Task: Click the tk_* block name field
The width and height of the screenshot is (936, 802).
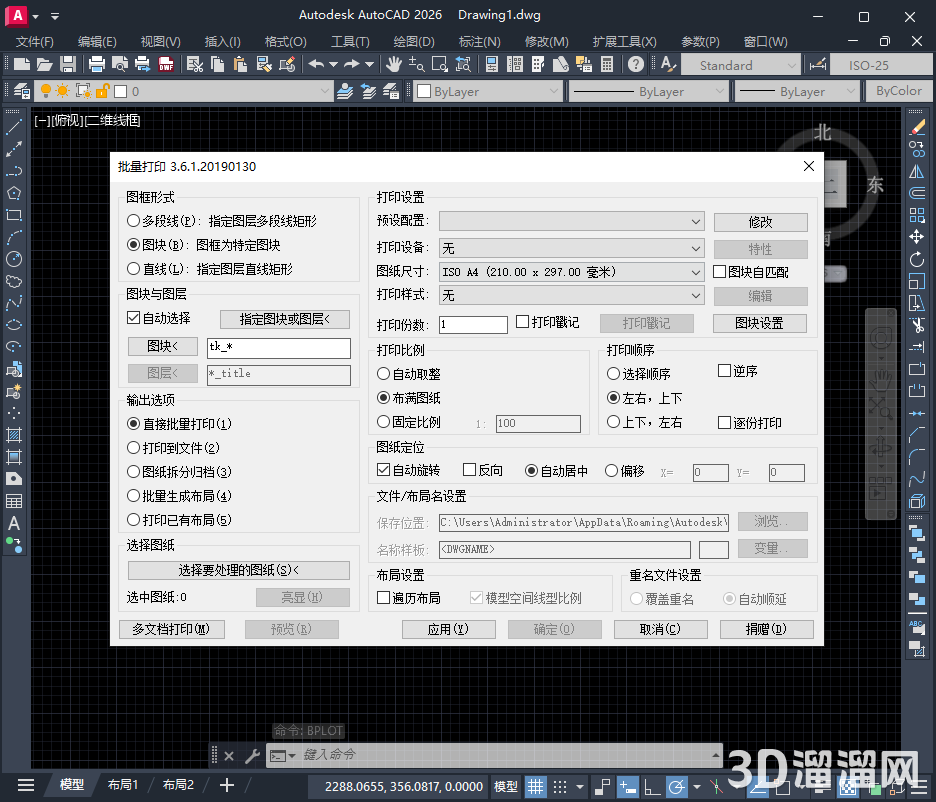Action: click(x=279, y=348)
